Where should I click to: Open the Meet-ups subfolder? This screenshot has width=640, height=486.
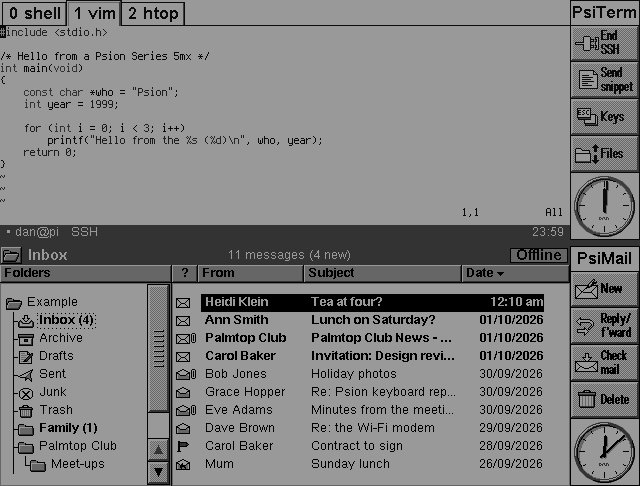pyautogui.click(x=78, y=464)
